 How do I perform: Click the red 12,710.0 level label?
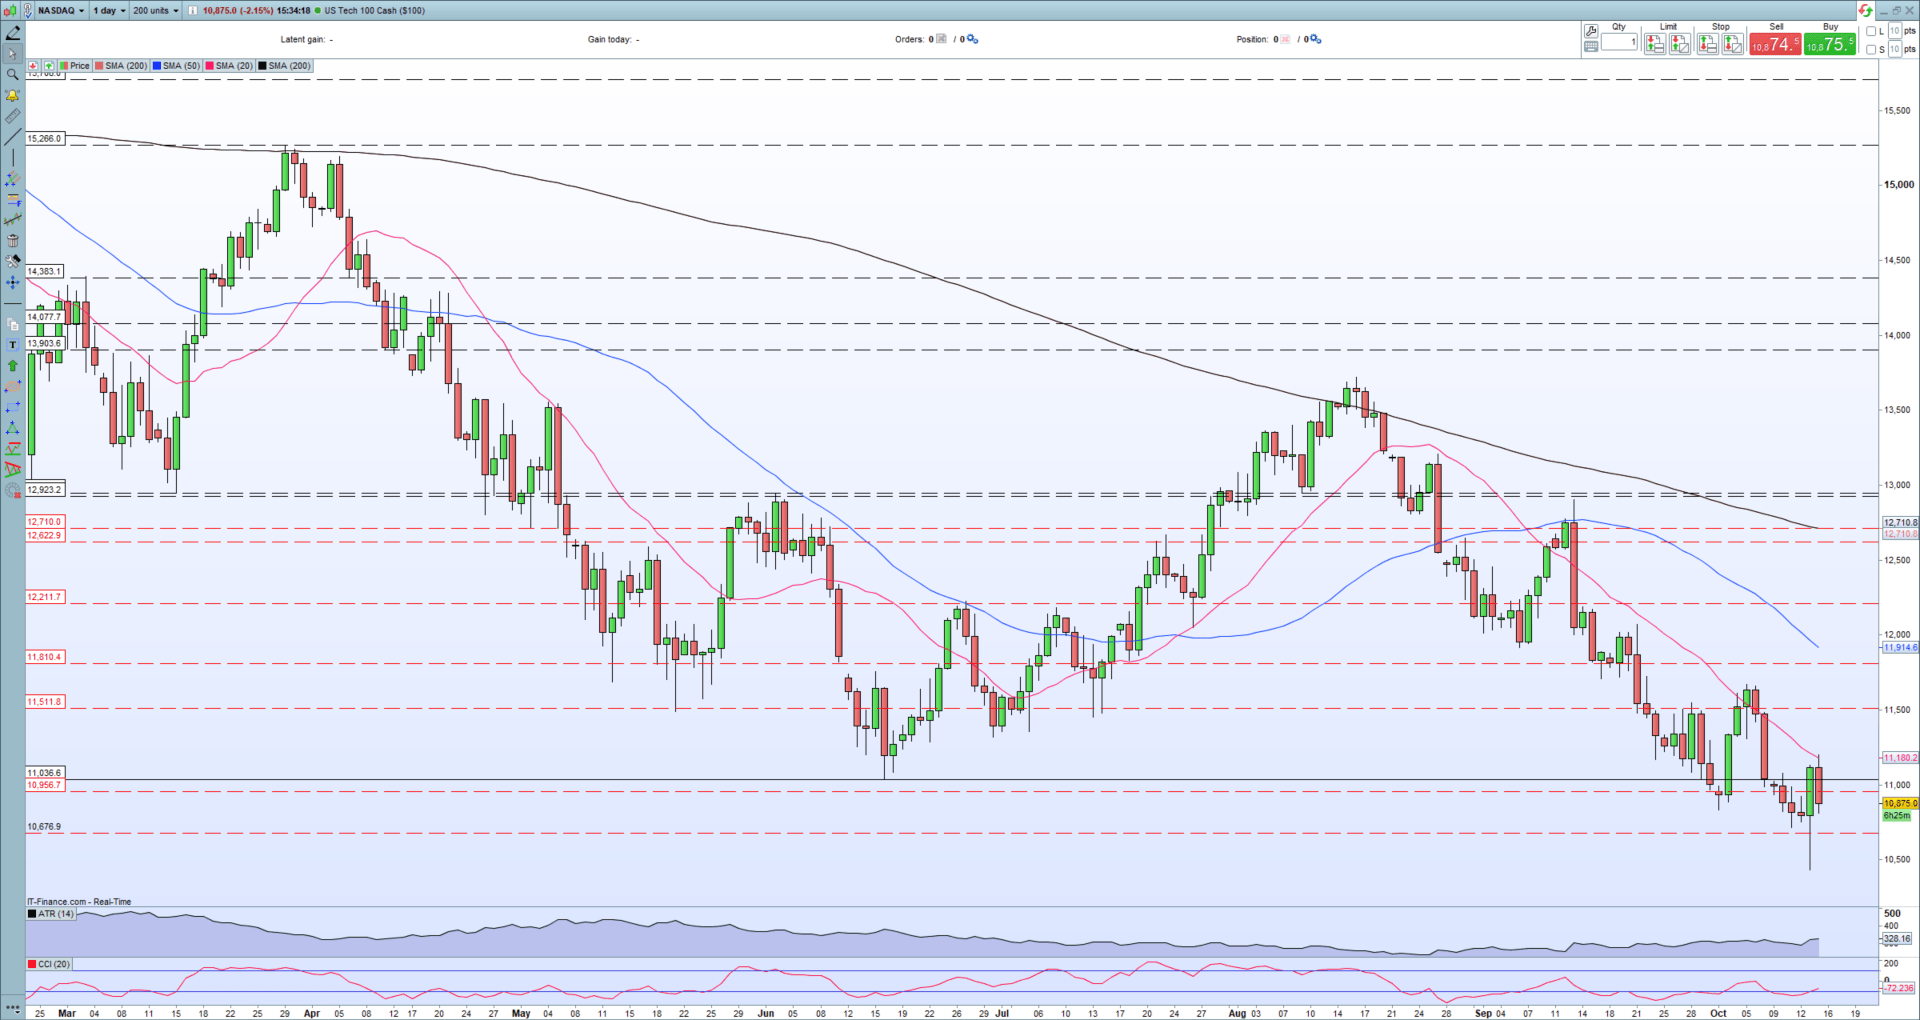pyautogui.click(x=45, y=522)
